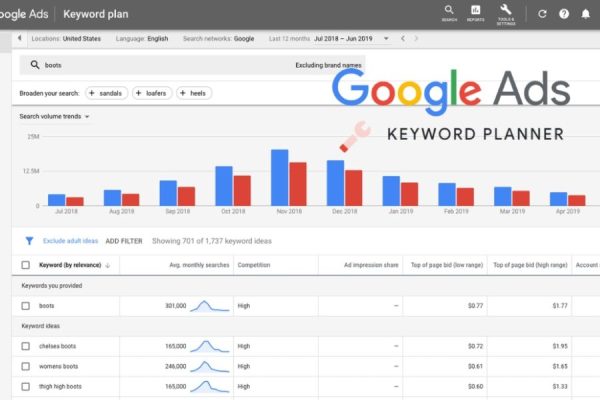
Task: Click the Exclude adult ideas filter link
Action: click(71, 241)
